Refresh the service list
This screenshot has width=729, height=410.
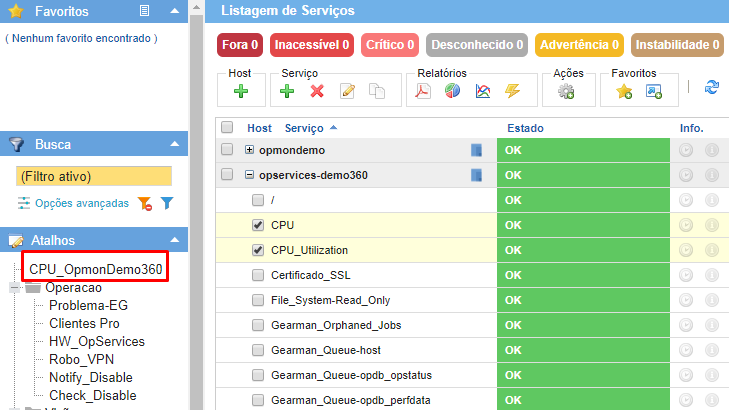pos(712,88)
